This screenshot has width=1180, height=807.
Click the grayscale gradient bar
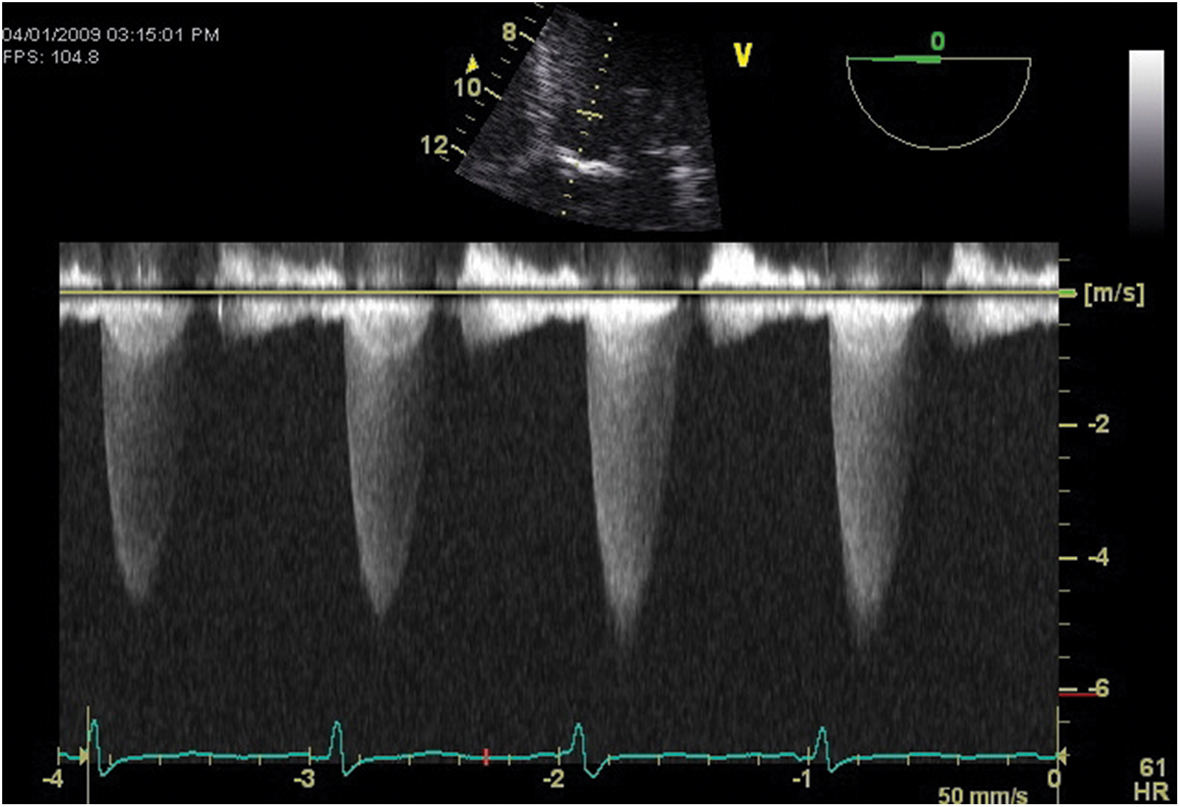coord(1145,140)
